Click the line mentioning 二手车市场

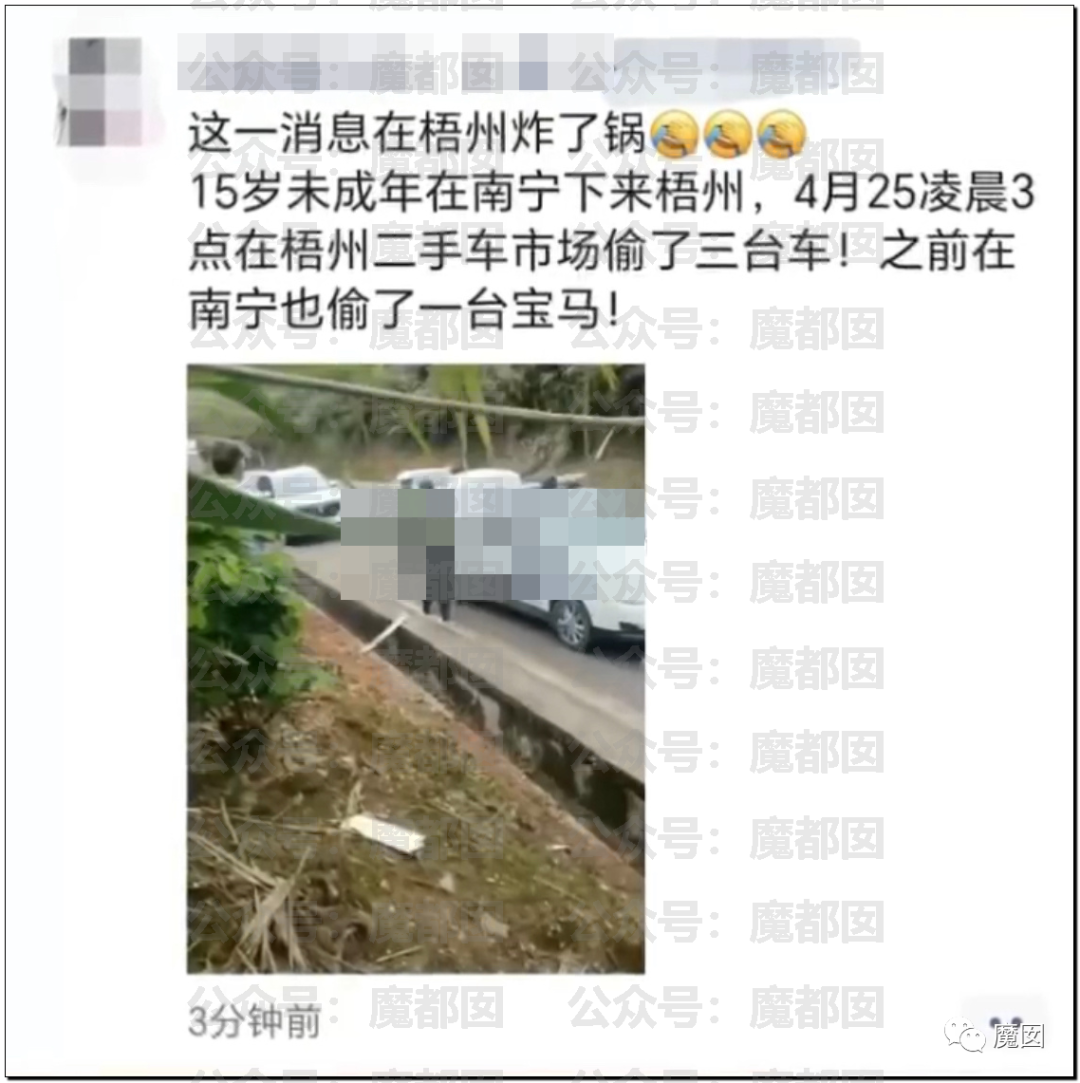point(601,251)
